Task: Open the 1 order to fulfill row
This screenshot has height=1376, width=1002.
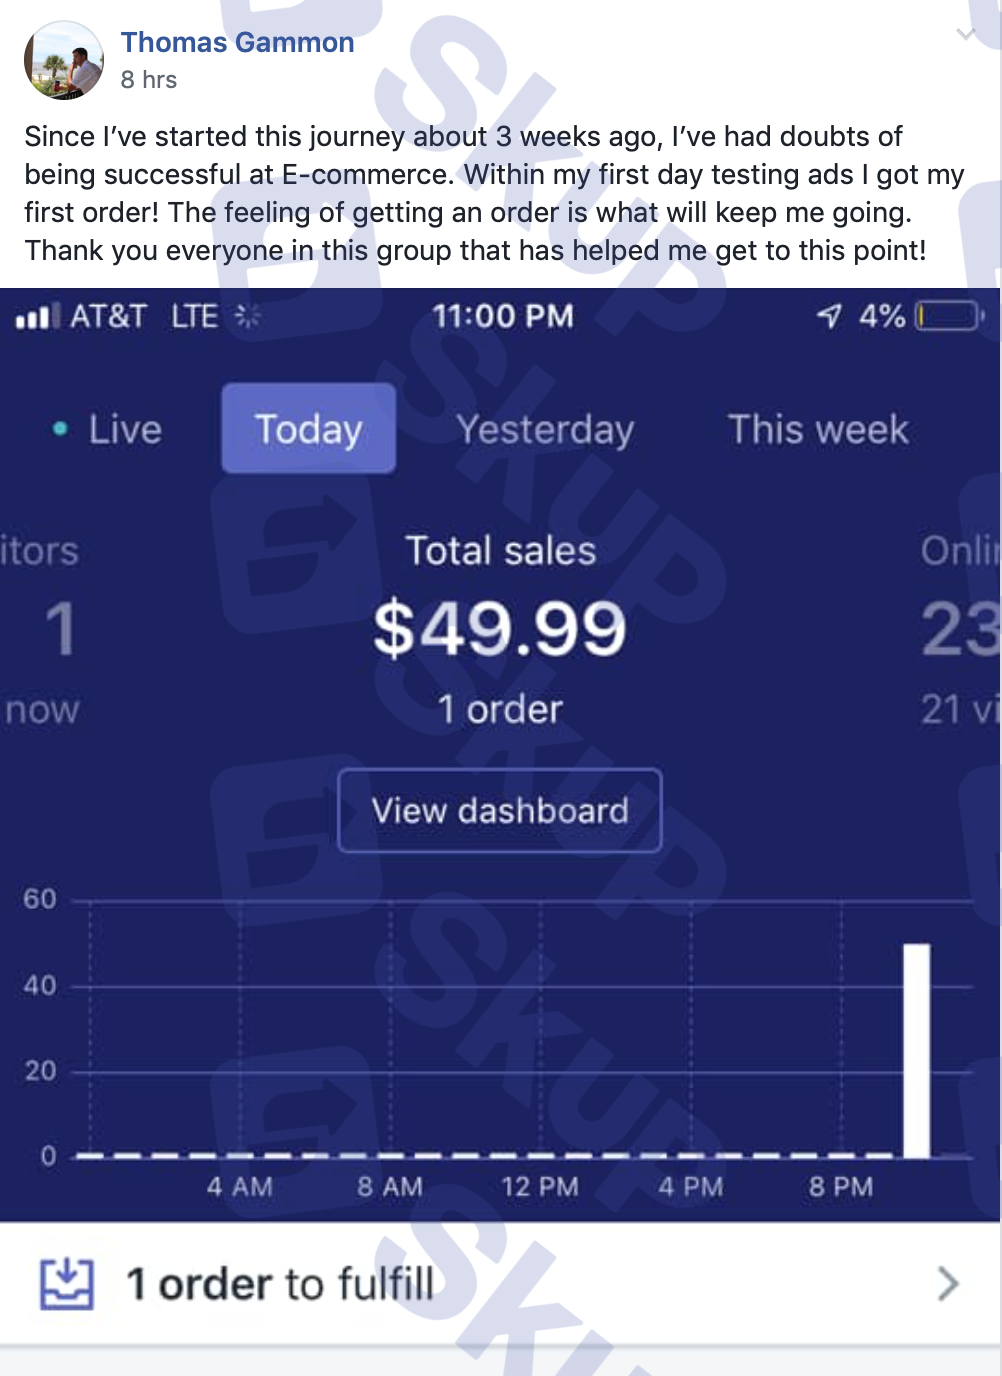Action: (500, 1283)
